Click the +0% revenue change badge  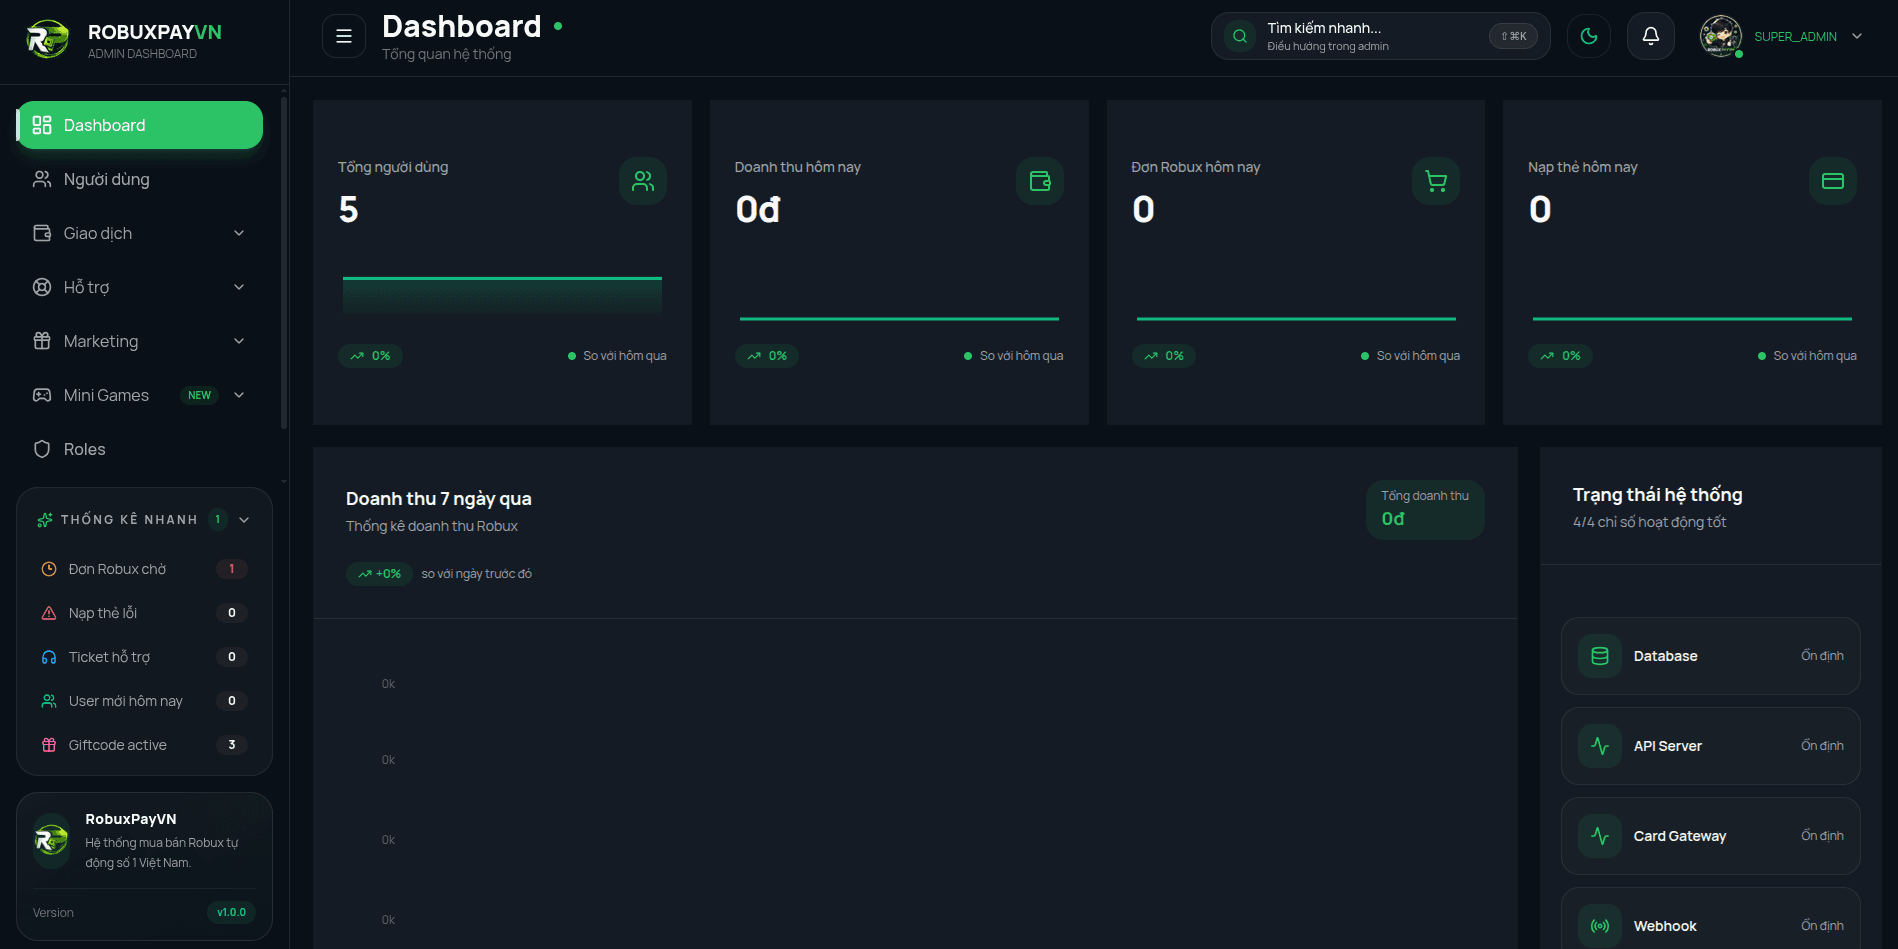(x=379, y=574)
